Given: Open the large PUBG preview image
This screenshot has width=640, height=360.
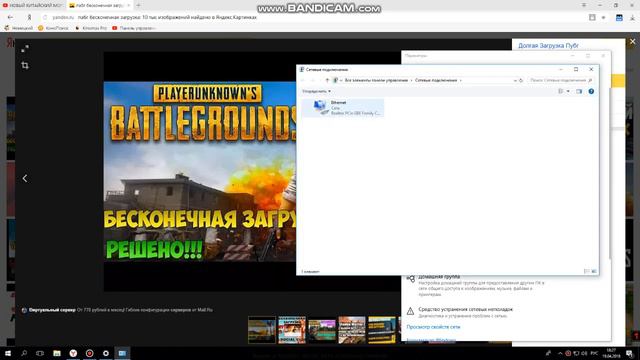Looking at the screenshot, I should [200, 171].
